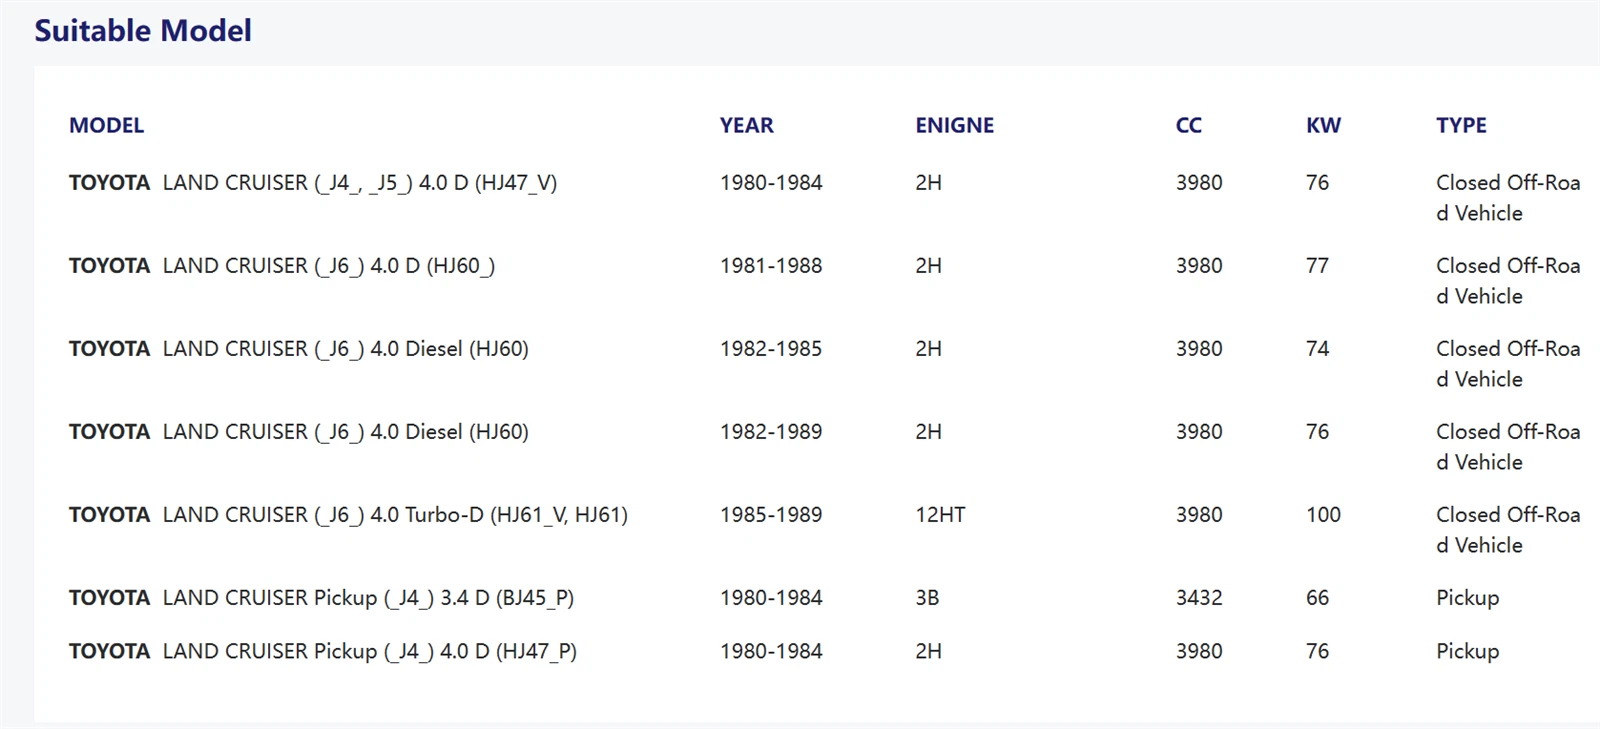Select vehicle type in the 1982-1989 row
Screen dimensions: 1600x729
pyautogui.click(x=1508, y=447)
